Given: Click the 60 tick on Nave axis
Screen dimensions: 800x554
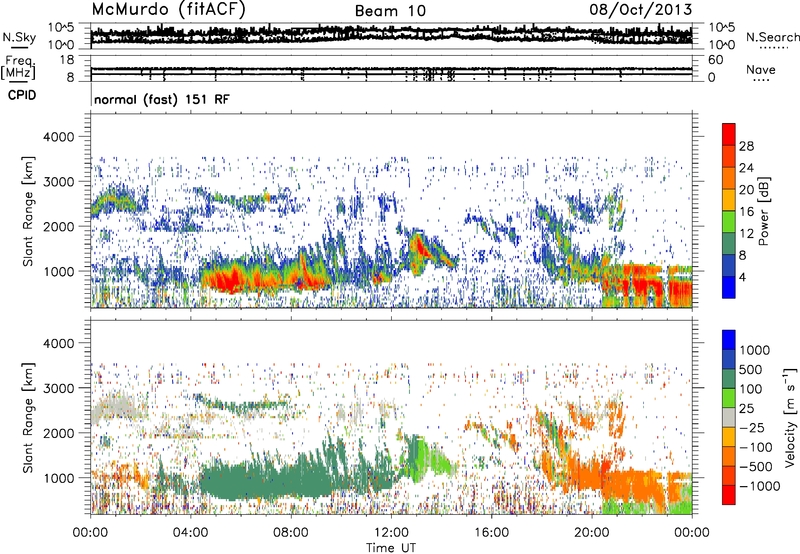Looking at the screenshot, I should tap(715, 60).
